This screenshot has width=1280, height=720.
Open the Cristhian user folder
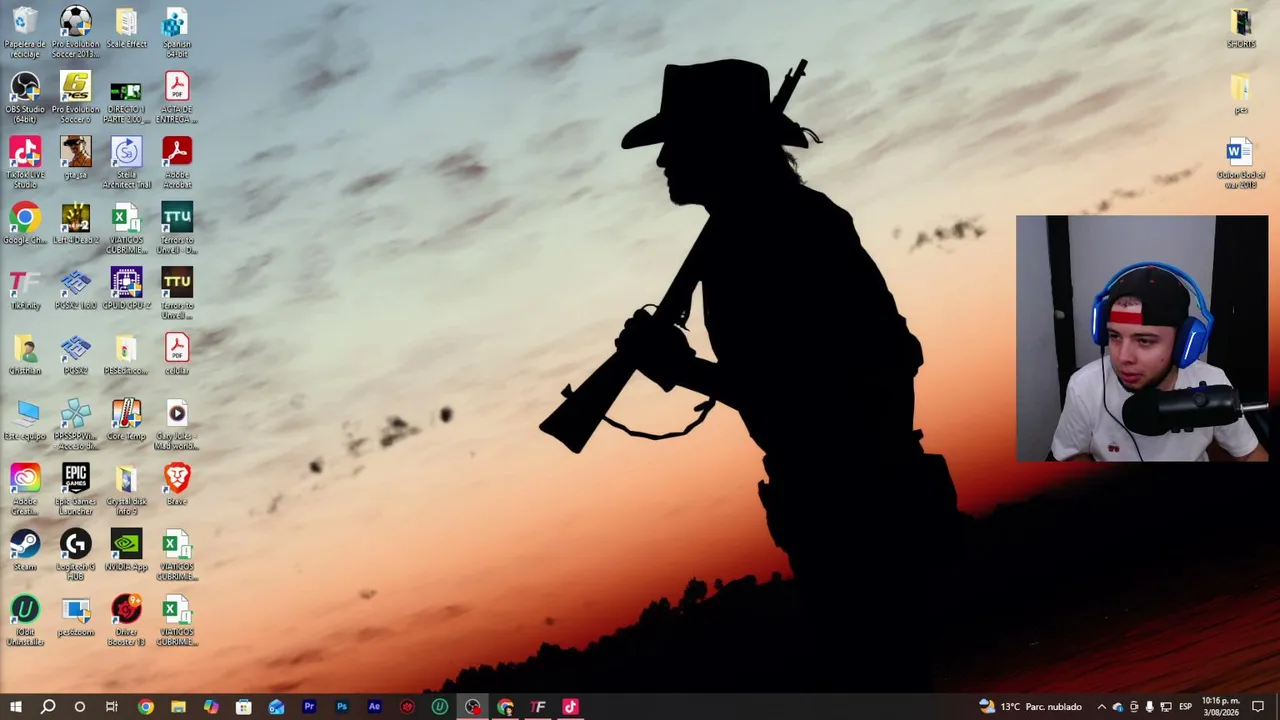pos(25,354)
